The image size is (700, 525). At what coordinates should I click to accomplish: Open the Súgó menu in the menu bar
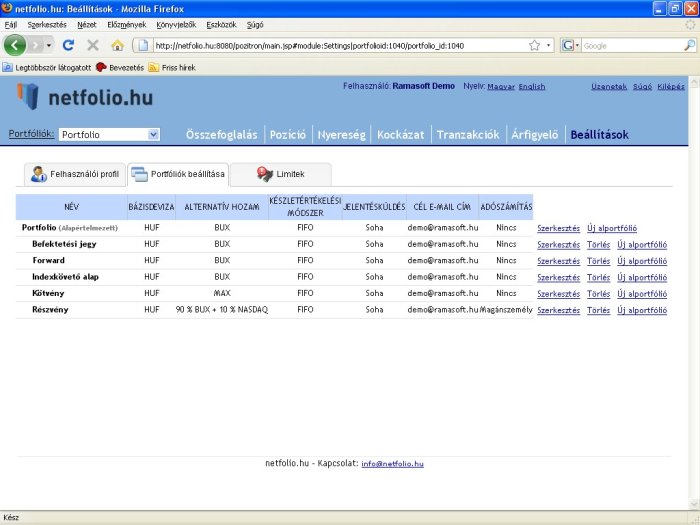(255, 25)
